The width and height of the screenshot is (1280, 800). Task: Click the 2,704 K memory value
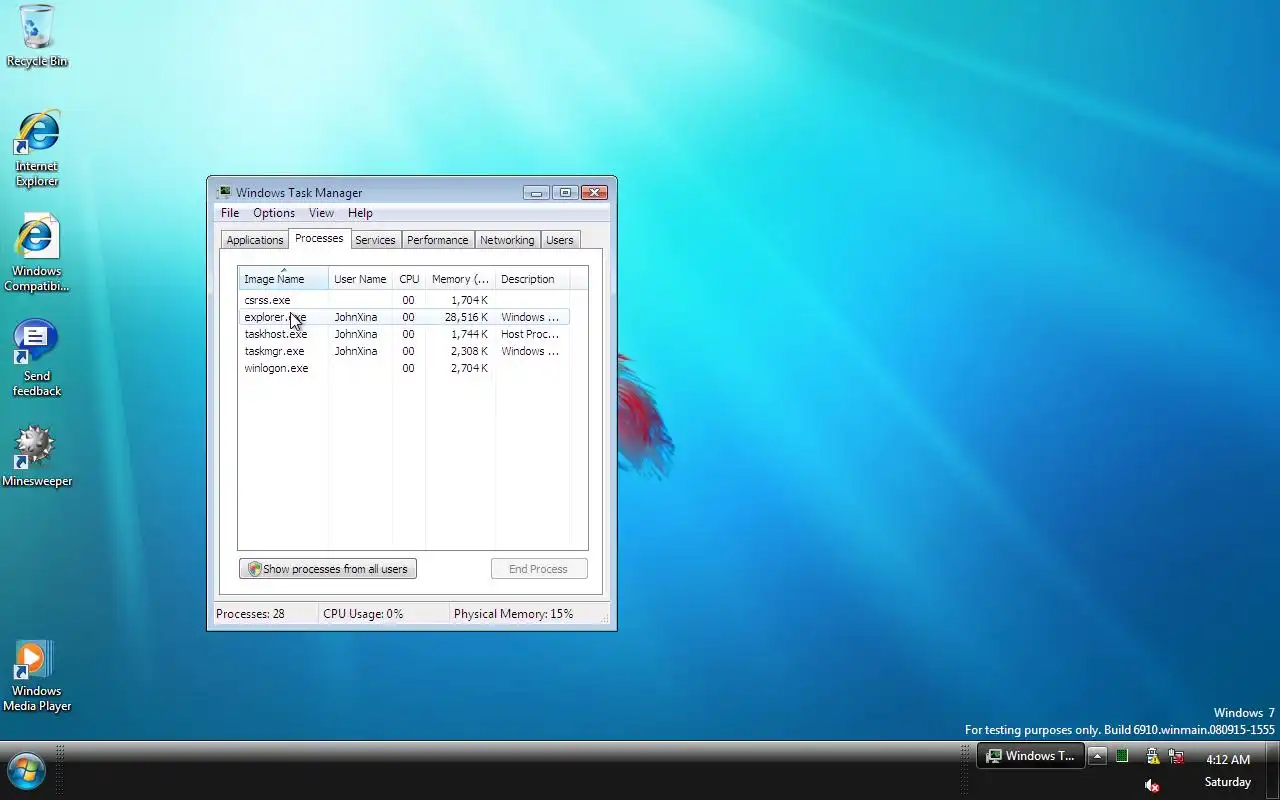(x=469, y=368)
